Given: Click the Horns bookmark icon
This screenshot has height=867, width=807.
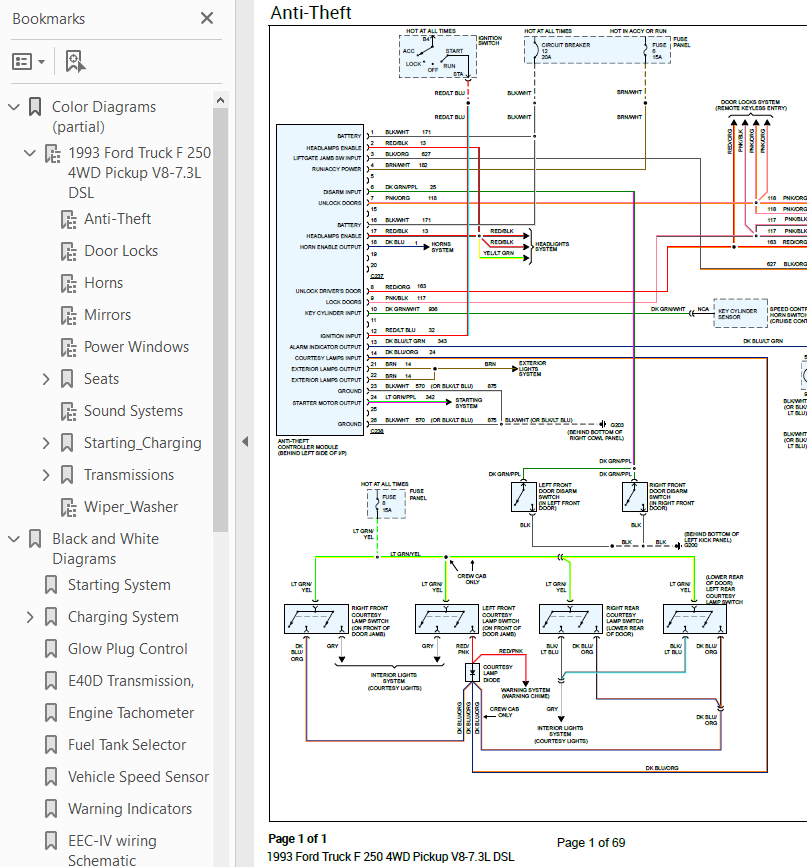Looking at the screenshot, I should click(x=69, y=284).
